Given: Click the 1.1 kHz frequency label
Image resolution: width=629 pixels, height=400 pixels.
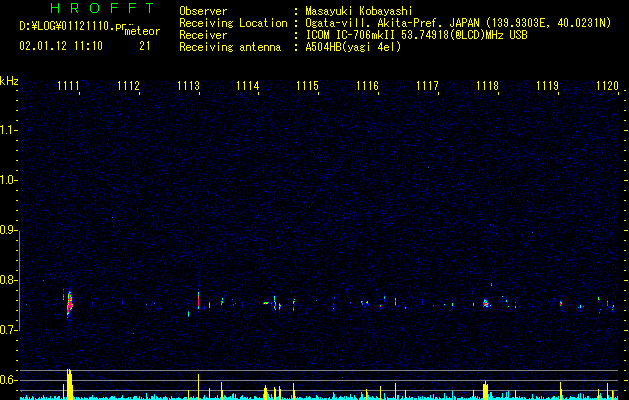Looking at the screenshot, I should tap(9, 130).
